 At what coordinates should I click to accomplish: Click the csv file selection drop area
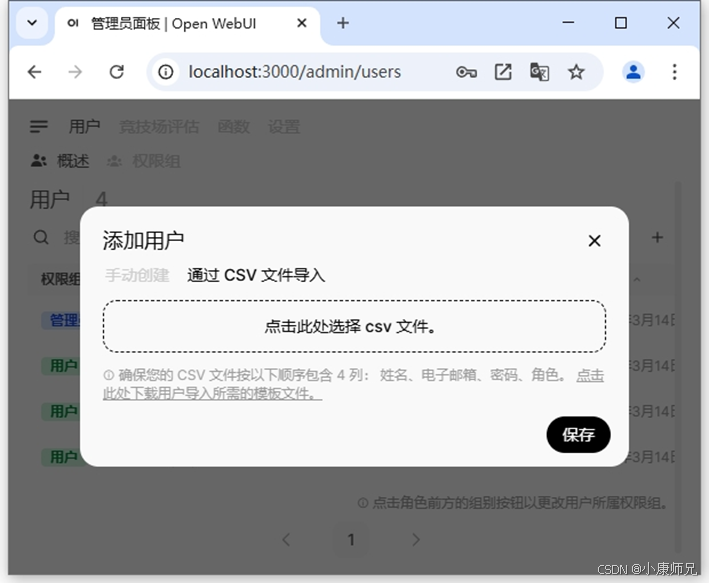[354, 326]
